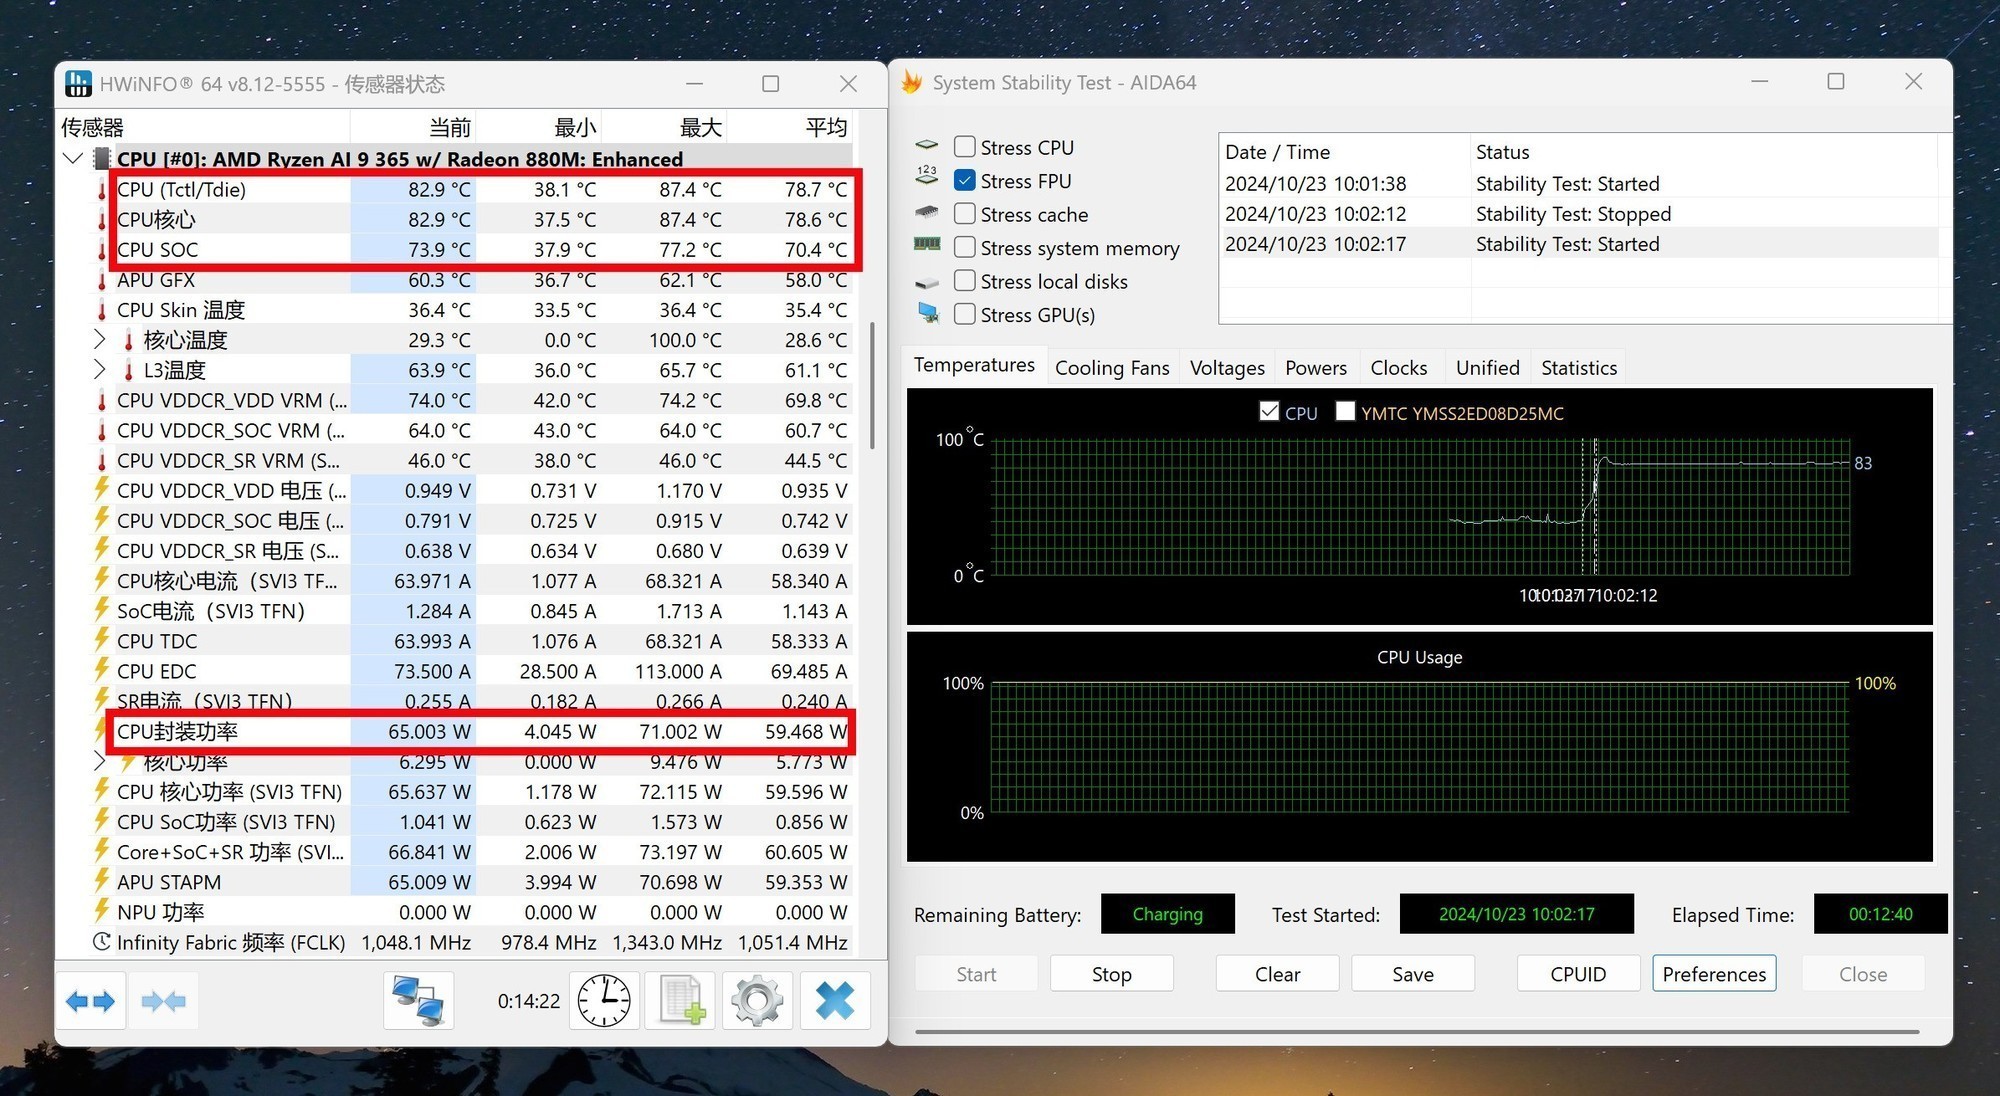
Task: Click AIDA64 flame icon in title bar
Action: (911, 82)
